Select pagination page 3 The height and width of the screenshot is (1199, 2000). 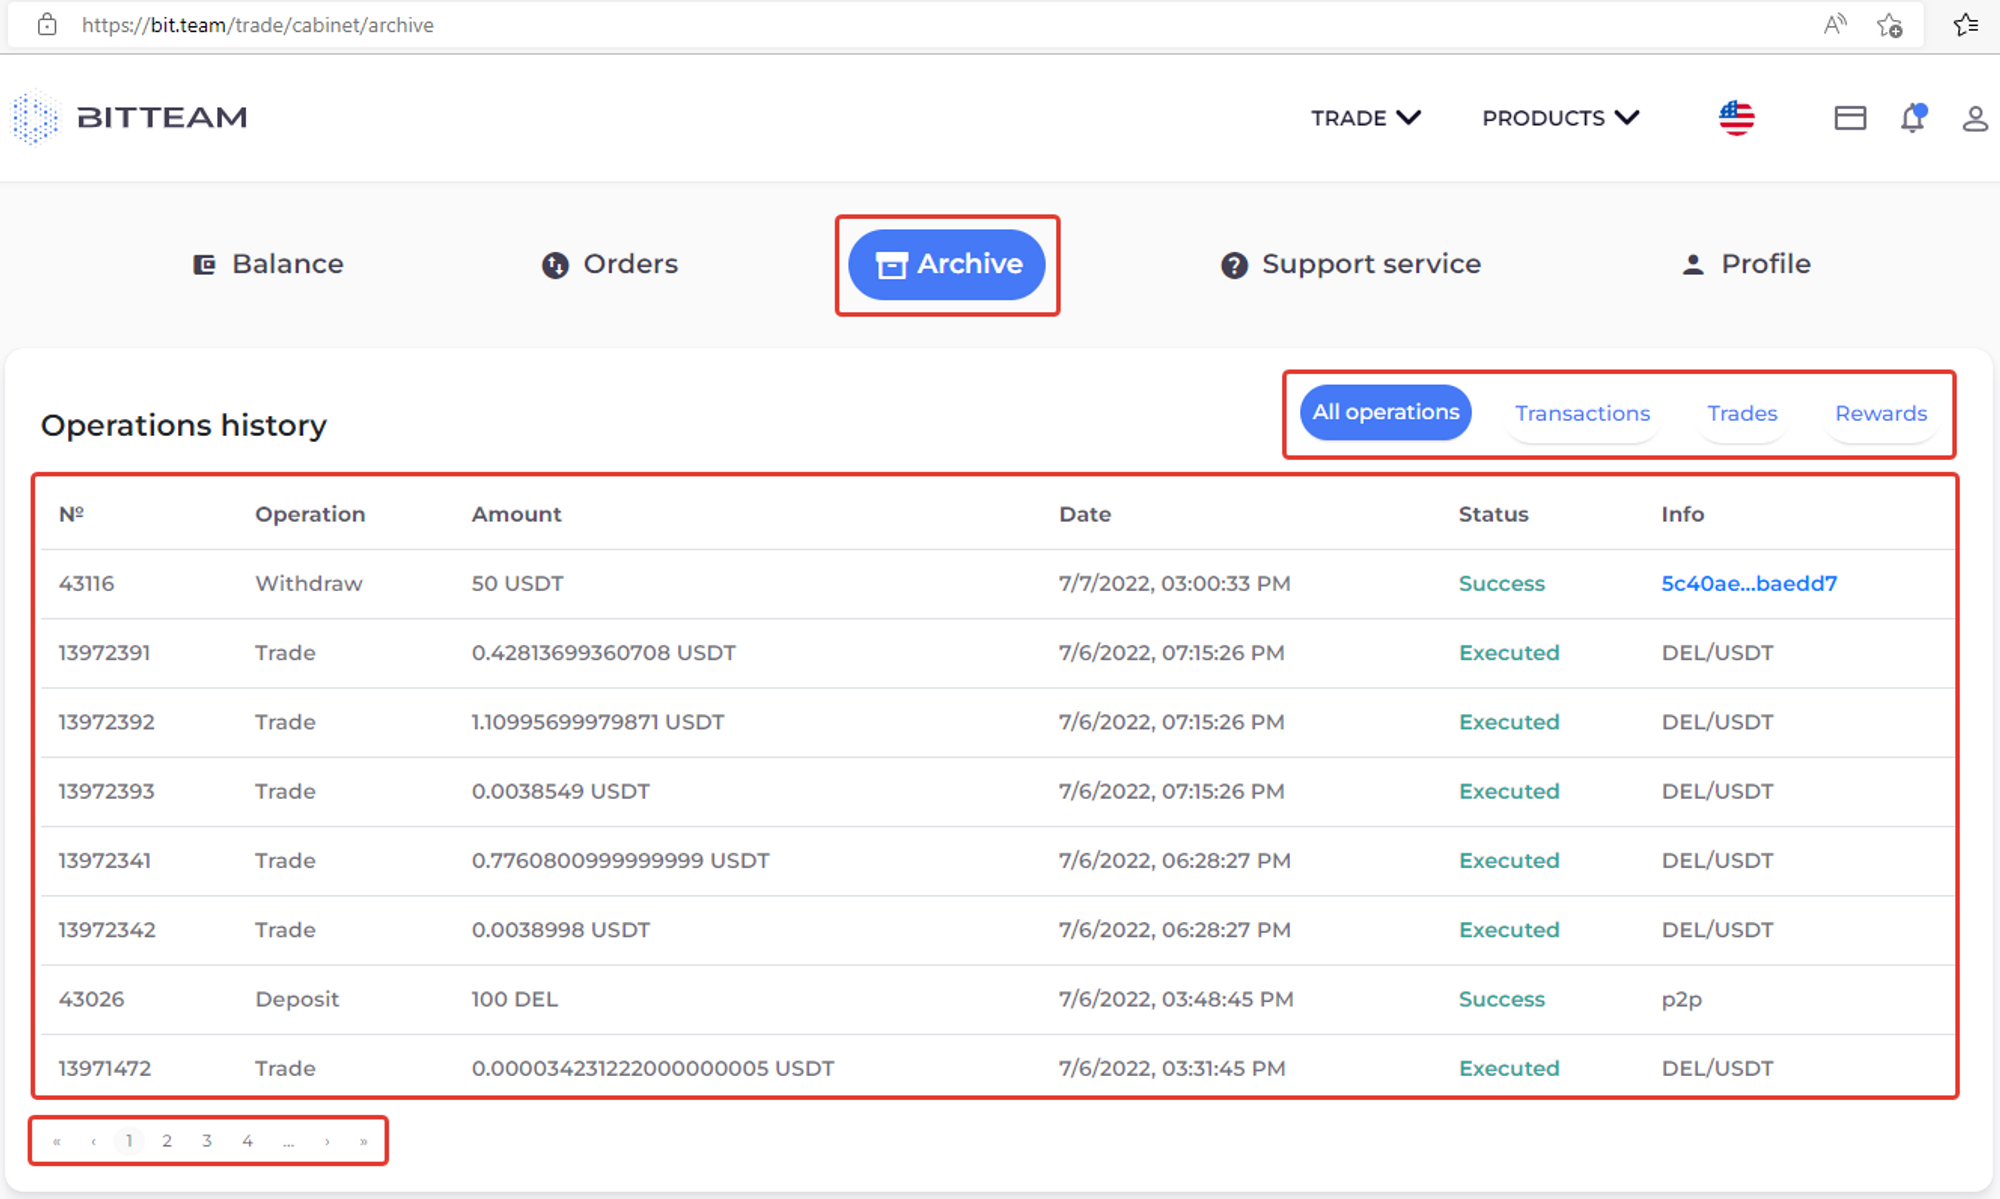207,1141
